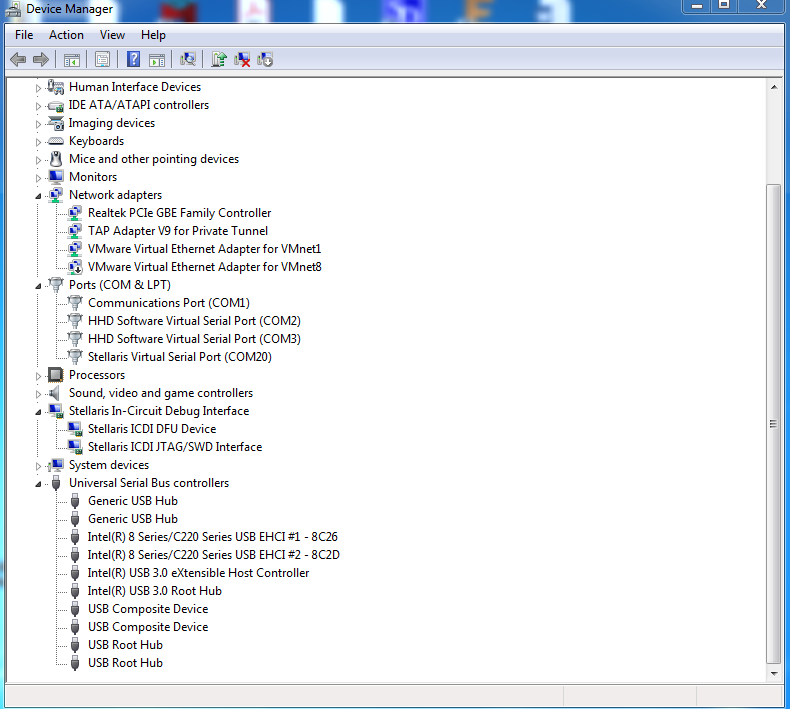Collapse the Stellaris In-Circuit Debug Interface node
The height and width of the screenshot is (709, 790).
[38, 412]
